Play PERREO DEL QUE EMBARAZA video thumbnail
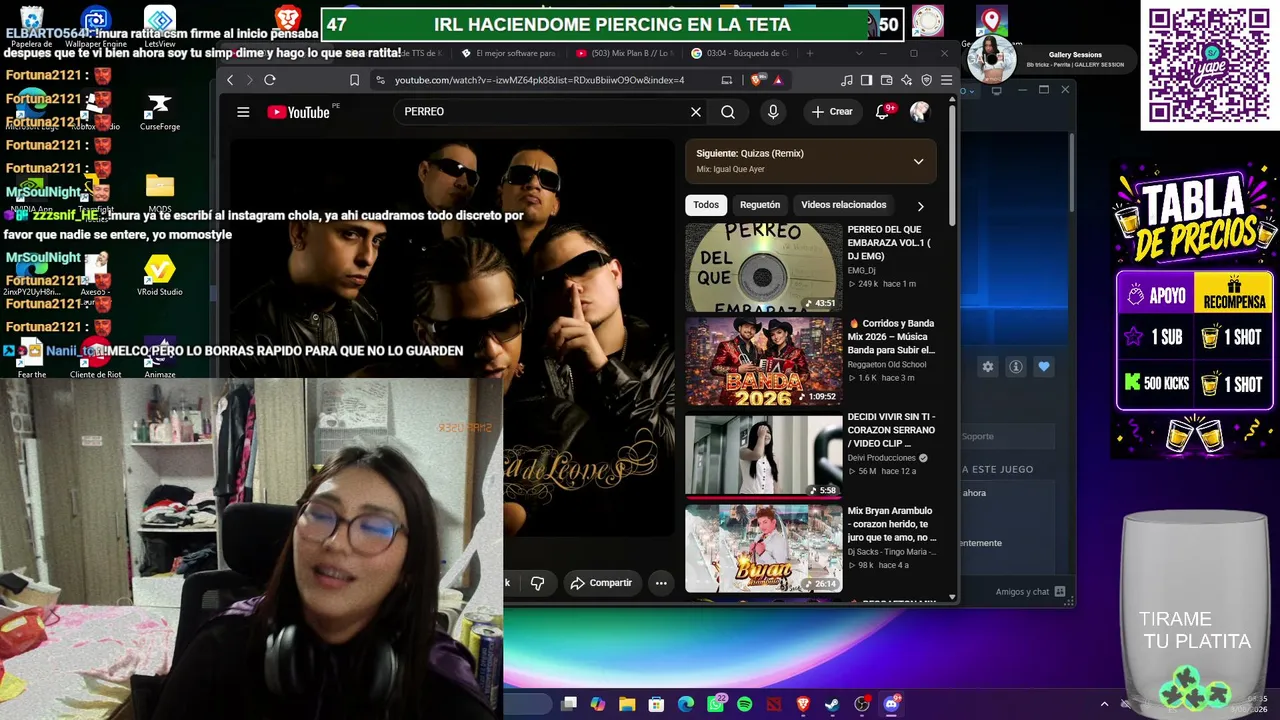The height and width of the screenshot is (720, 1280). 764,268
